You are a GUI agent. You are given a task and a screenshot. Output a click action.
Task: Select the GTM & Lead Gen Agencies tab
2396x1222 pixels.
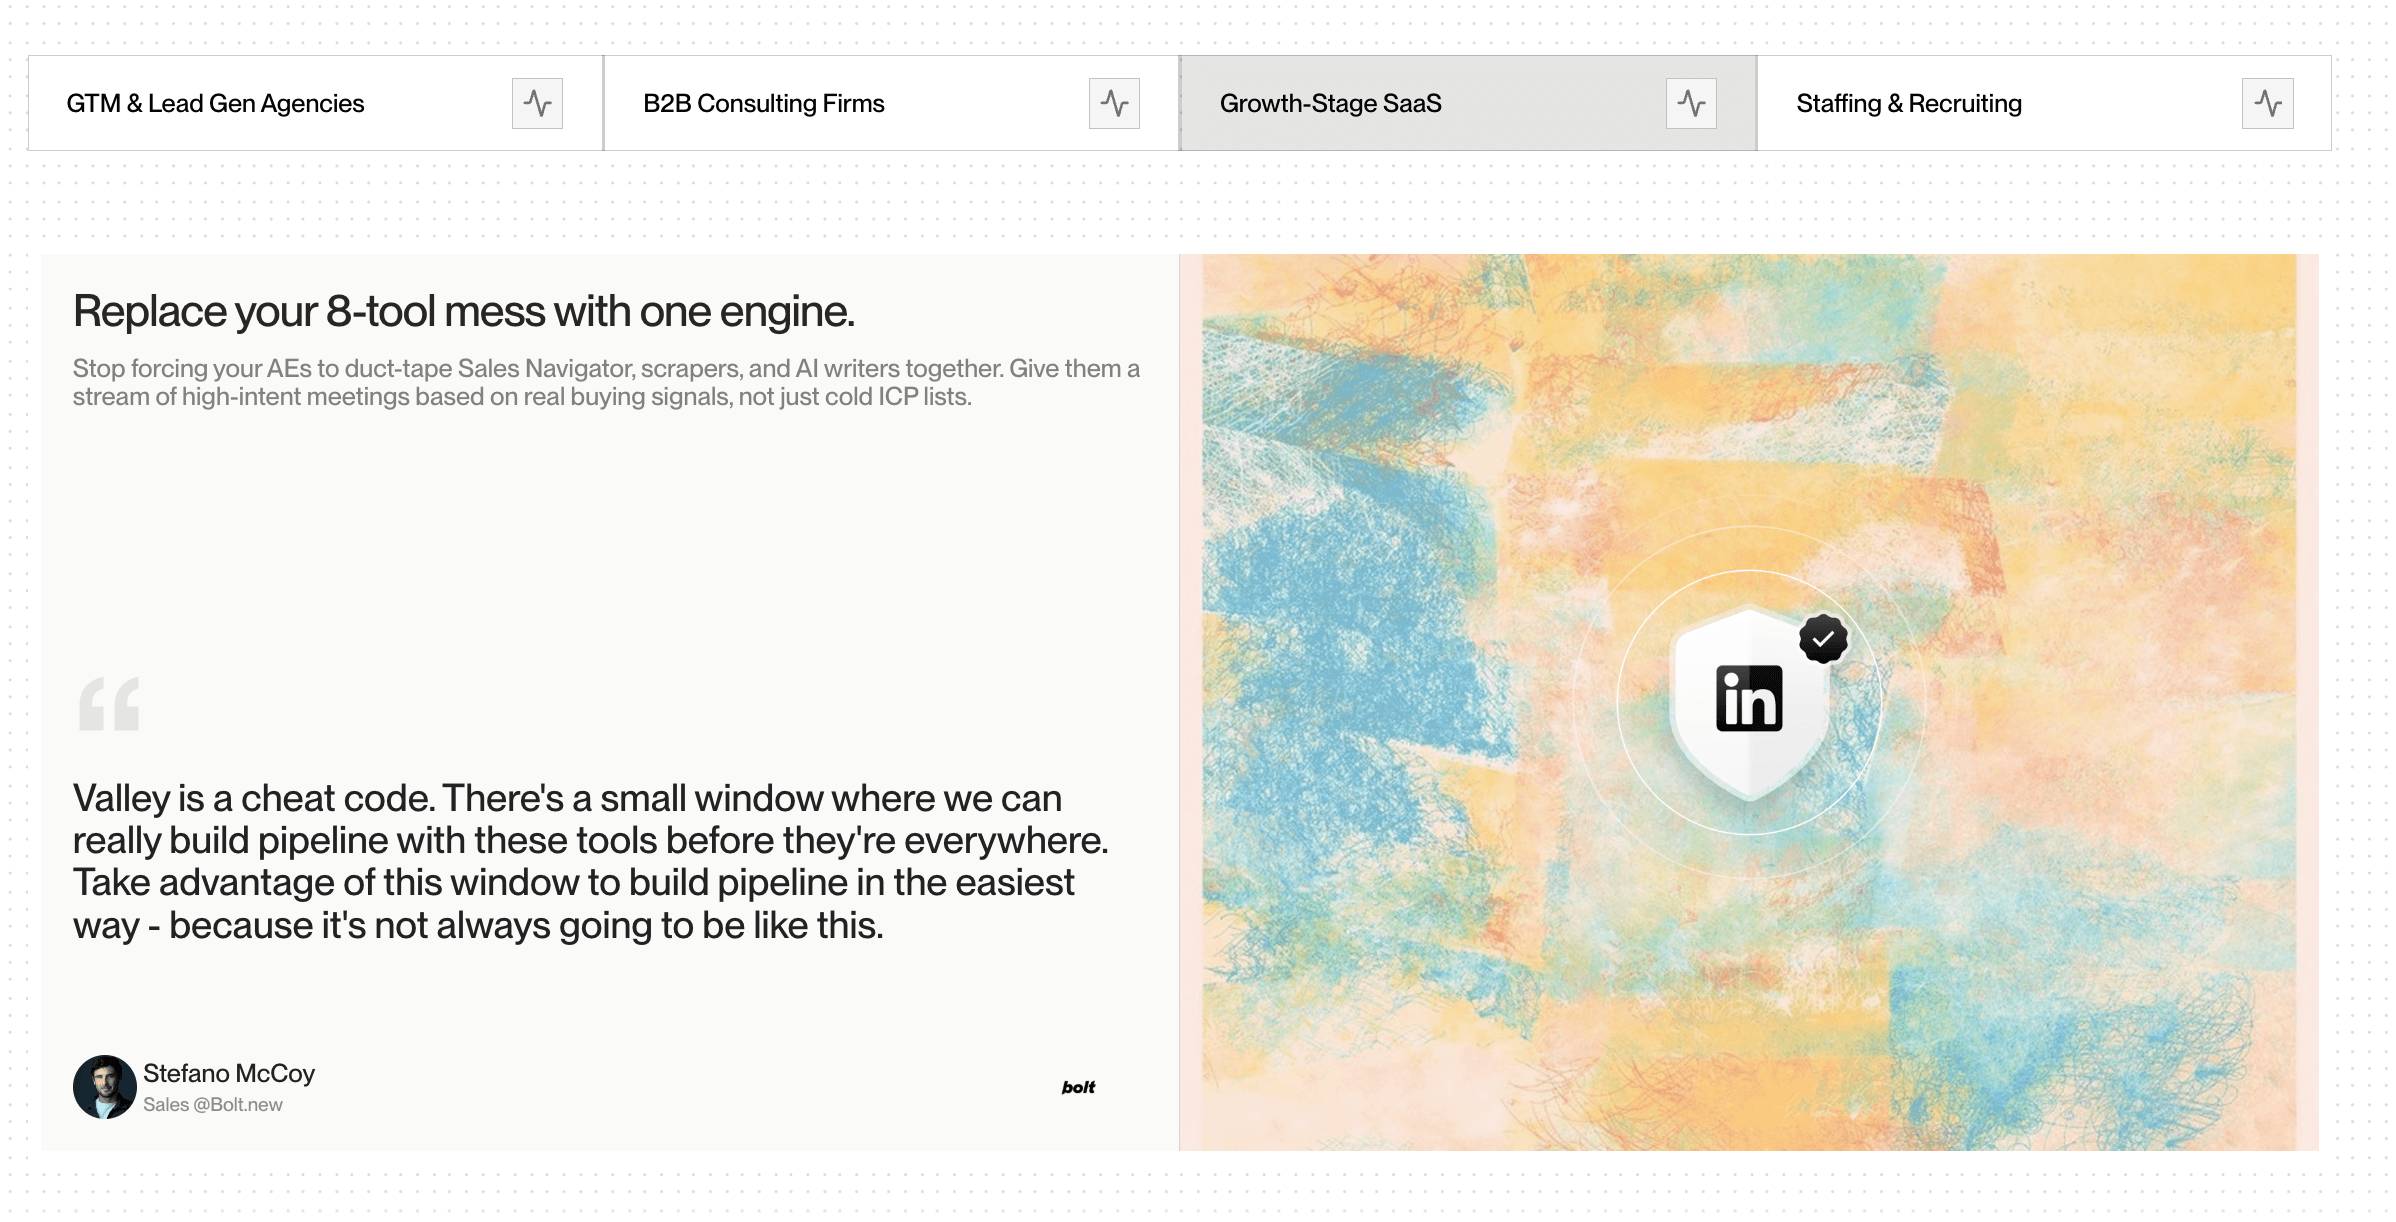click(x=215, y=103)
